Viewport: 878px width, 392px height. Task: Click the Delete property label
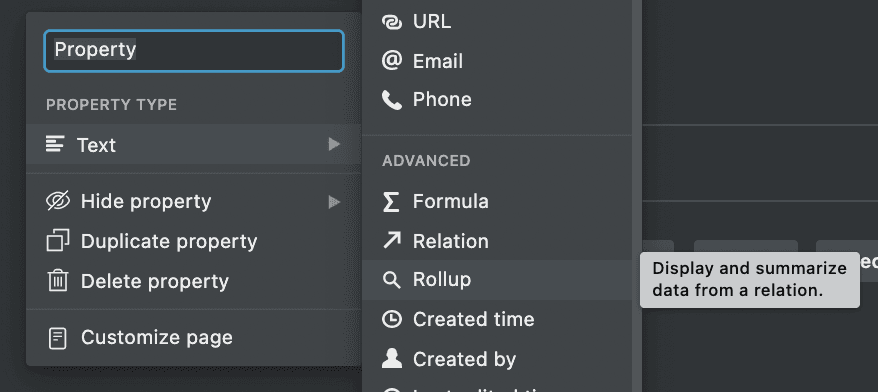155,281
